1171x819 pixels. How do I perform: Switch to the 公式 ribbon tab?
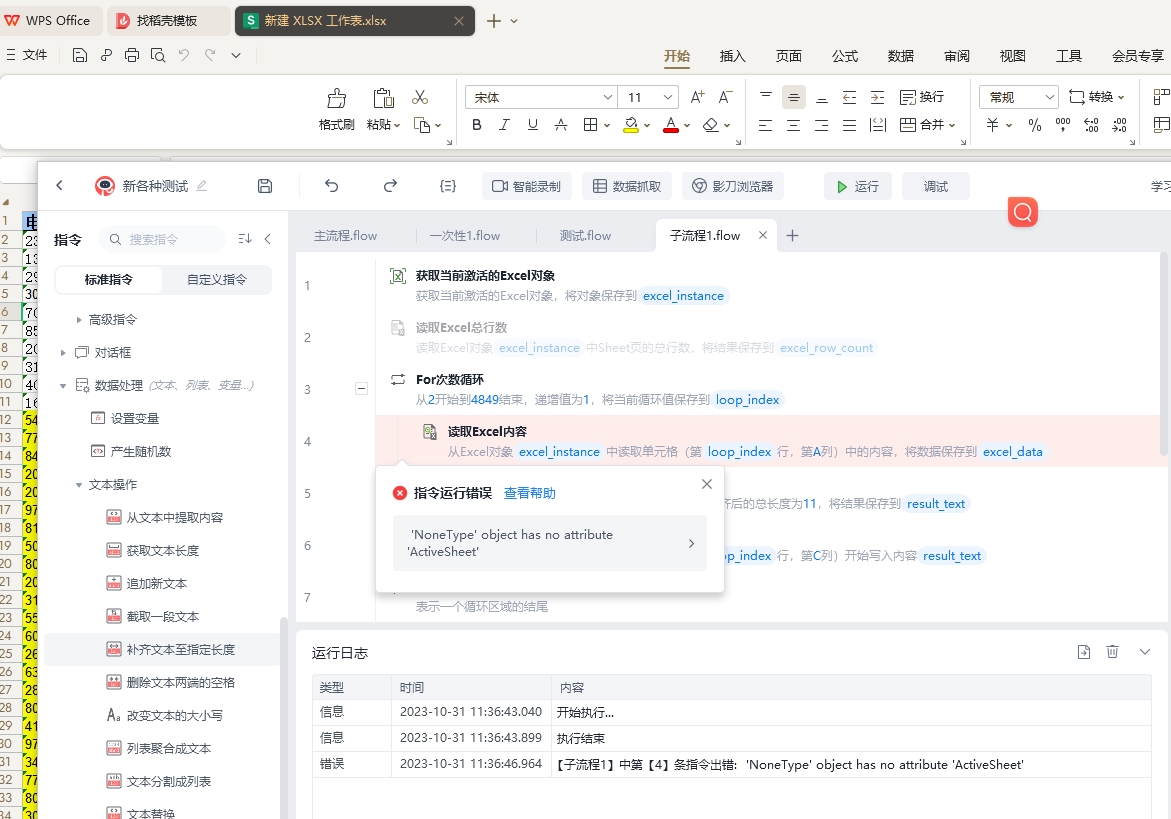tap(845, 56)
